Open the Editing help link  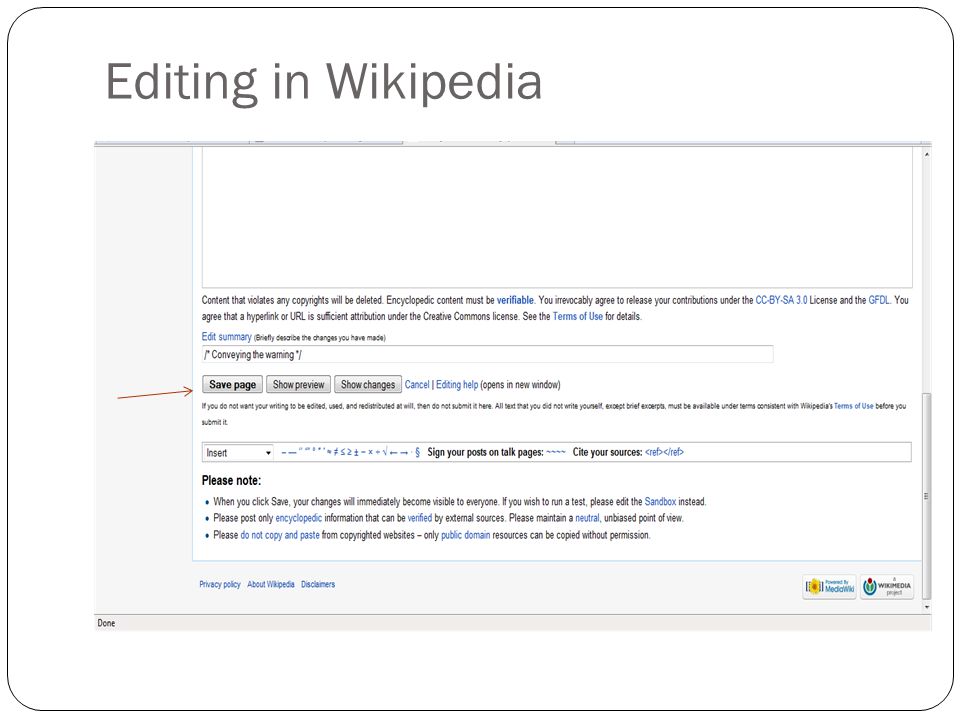click(457, 384)
